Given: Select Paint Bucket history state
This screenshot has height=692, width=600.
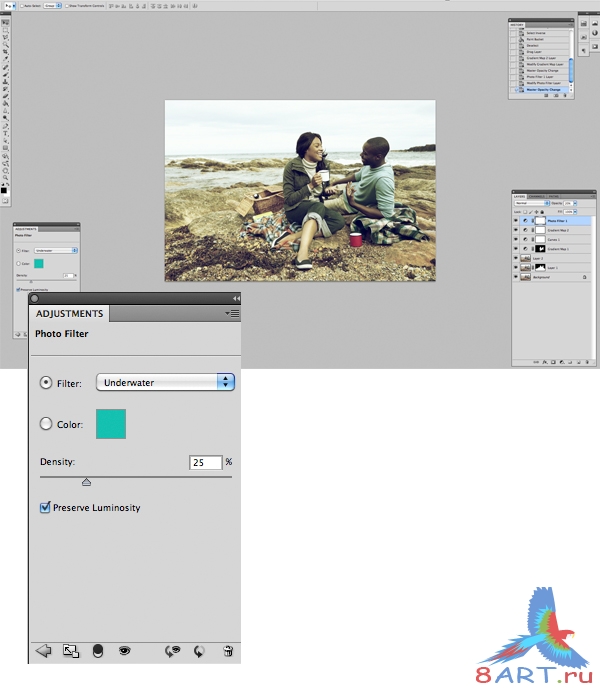Looking at the screenshot, I should 539,39.
